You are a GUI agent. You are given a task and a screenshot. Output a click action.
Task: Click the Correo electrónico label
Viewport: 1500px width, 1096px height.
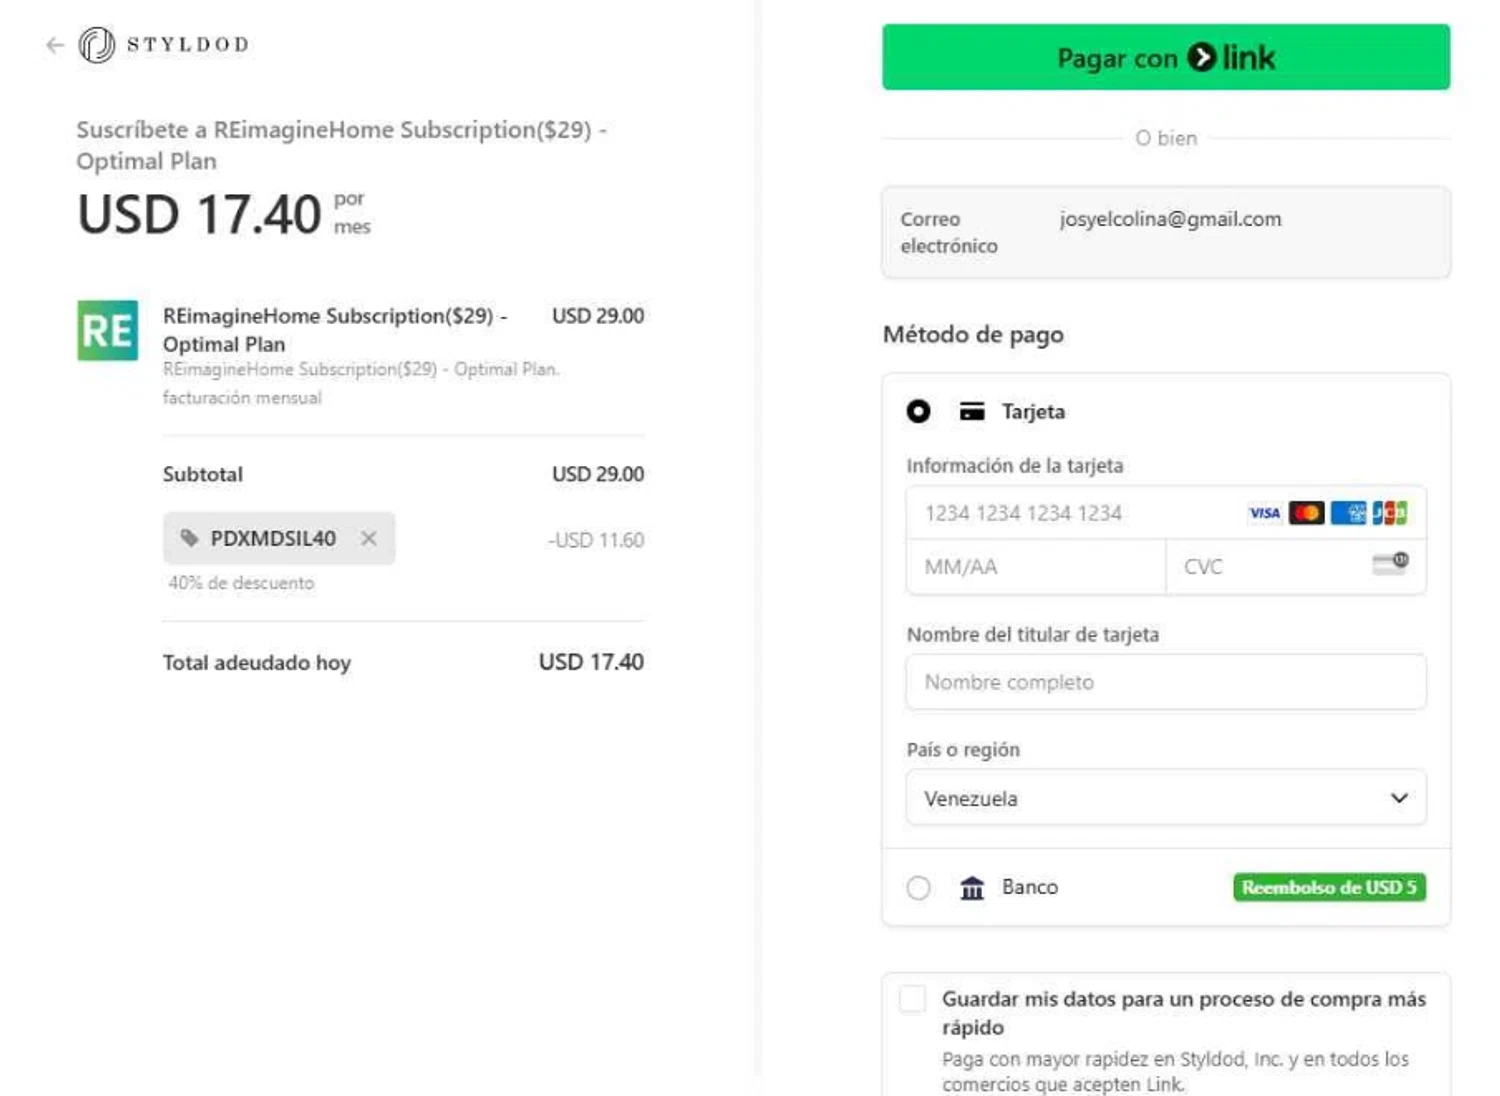point(949,232)
